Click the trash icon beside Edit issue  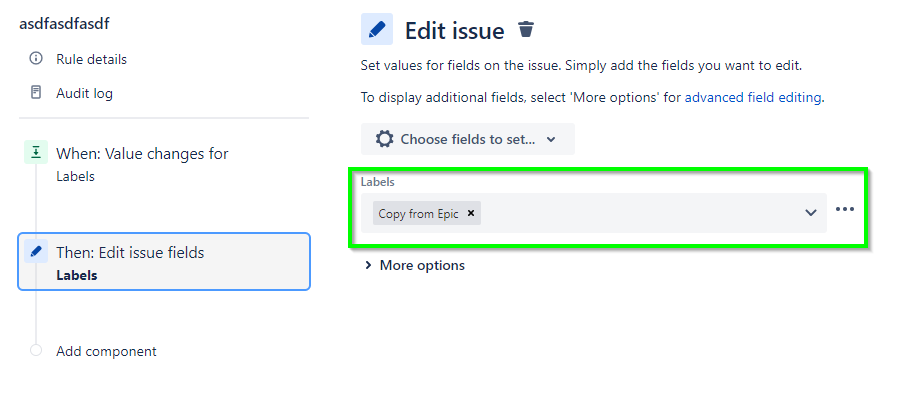526,29
